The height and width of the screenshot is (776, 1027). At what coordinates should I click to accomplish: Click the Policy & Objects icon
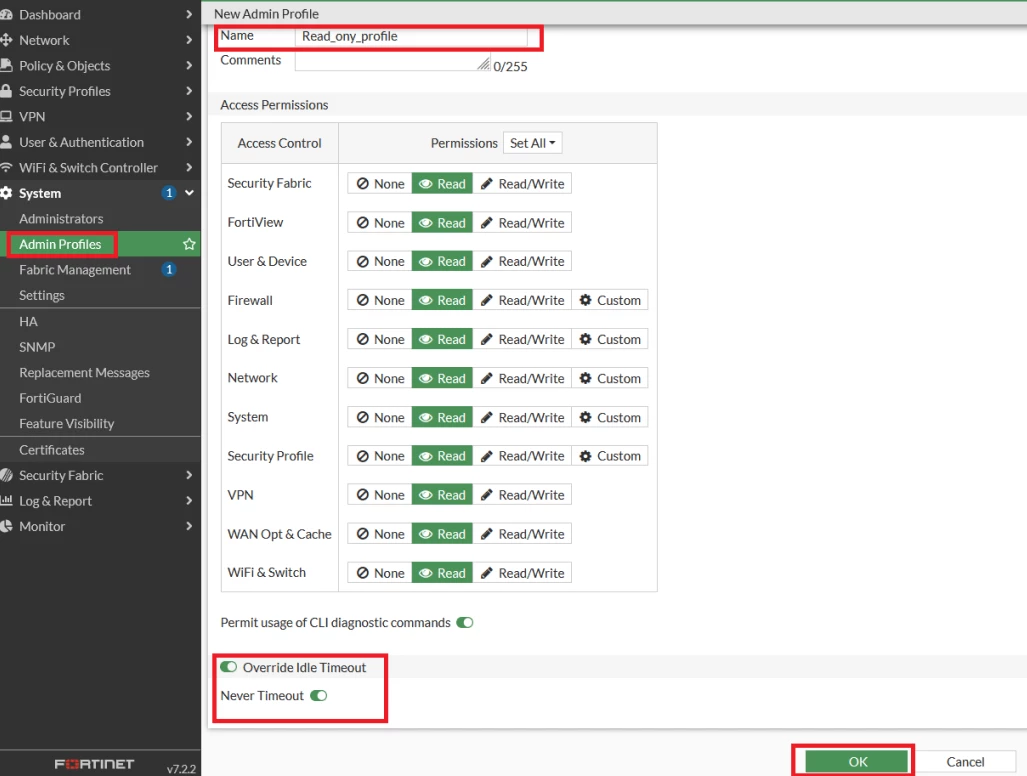point(6,65)
